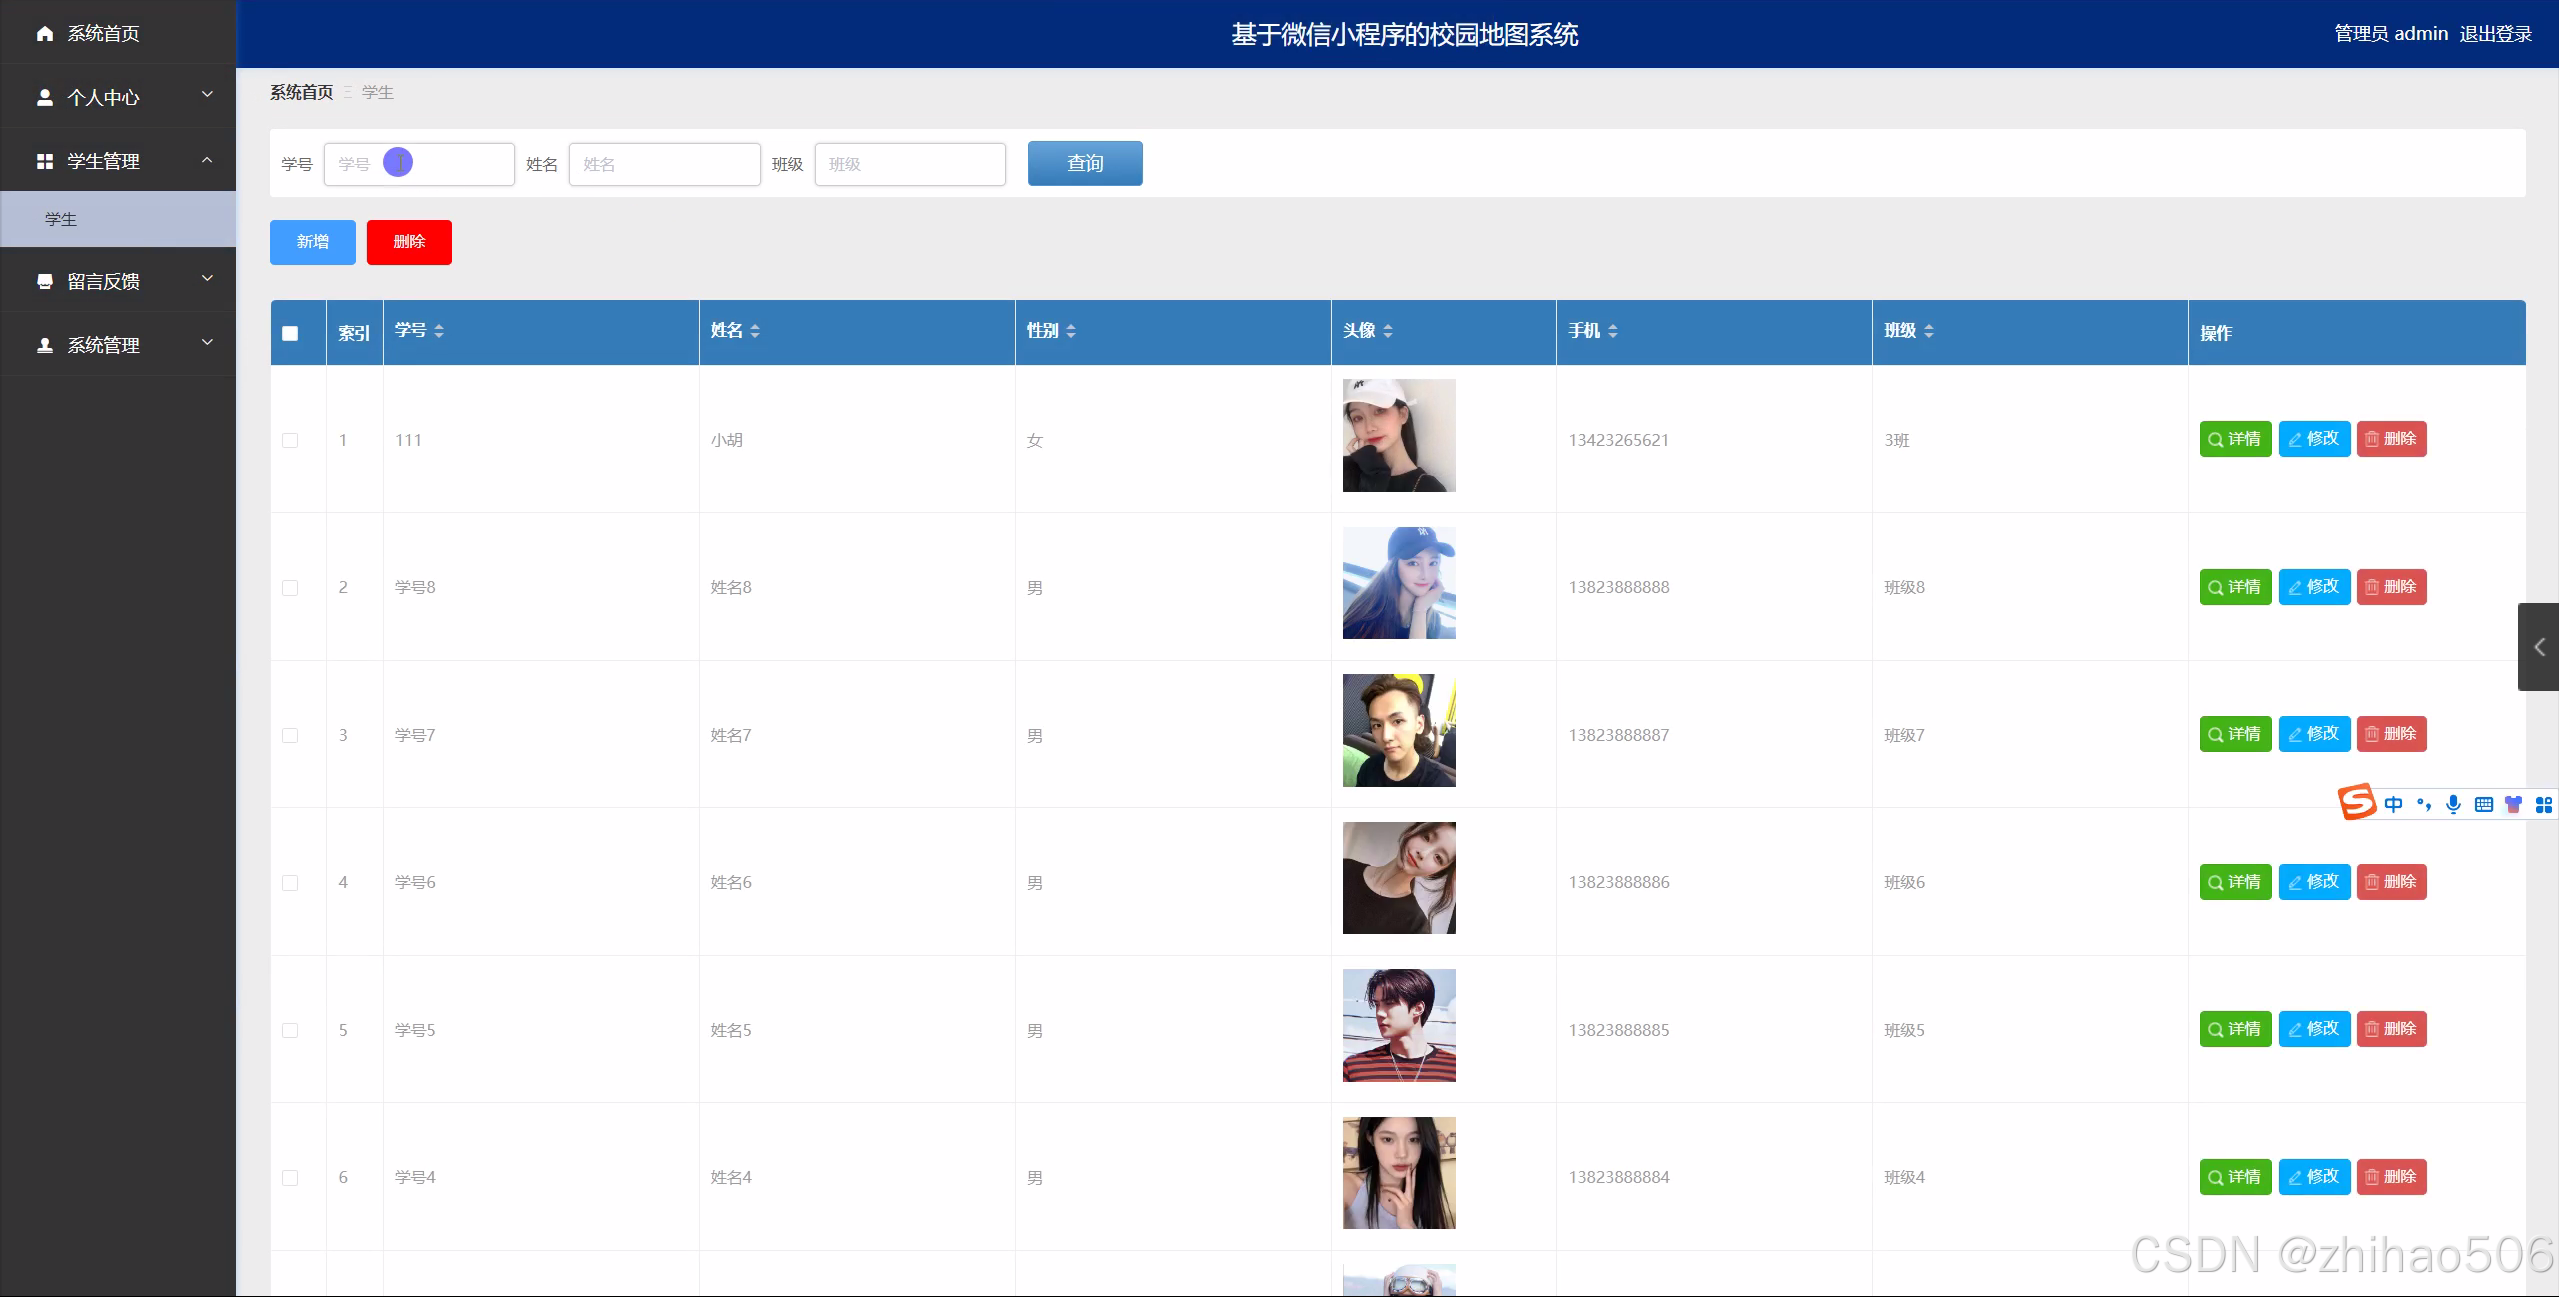
Task: Open the right-edge collapsed panel arrow
Action: tap(2539, 647)
